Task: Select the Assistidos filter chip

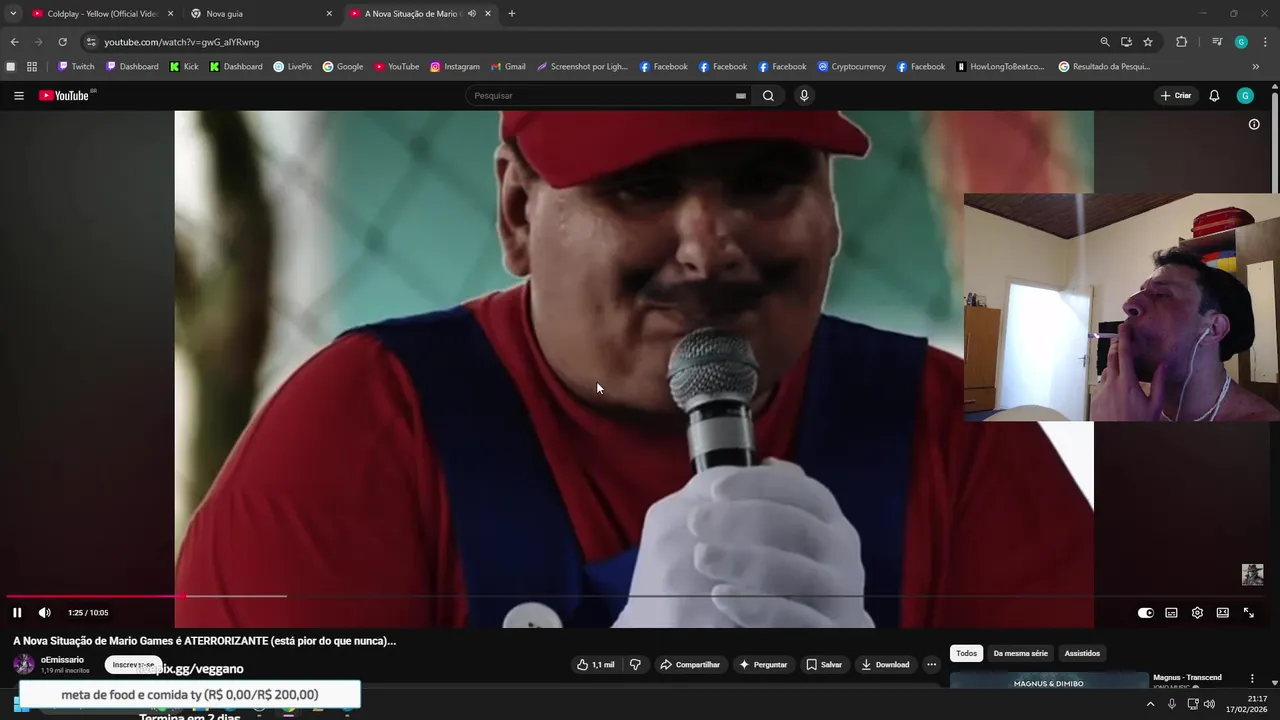Action: [x=1082, y=654]
